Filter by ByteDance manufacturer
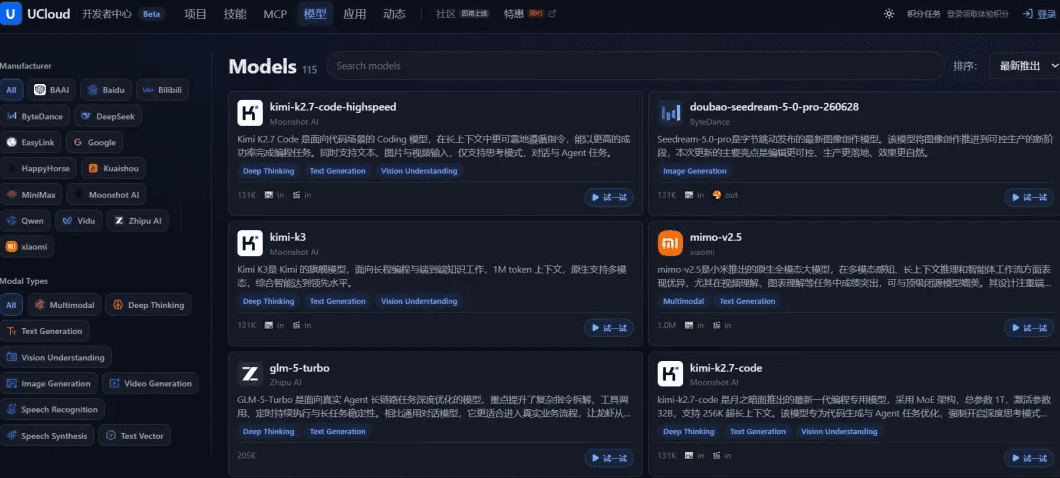Image resolution: width=1060 pixels, height=478 pixels. coord(34,116)
